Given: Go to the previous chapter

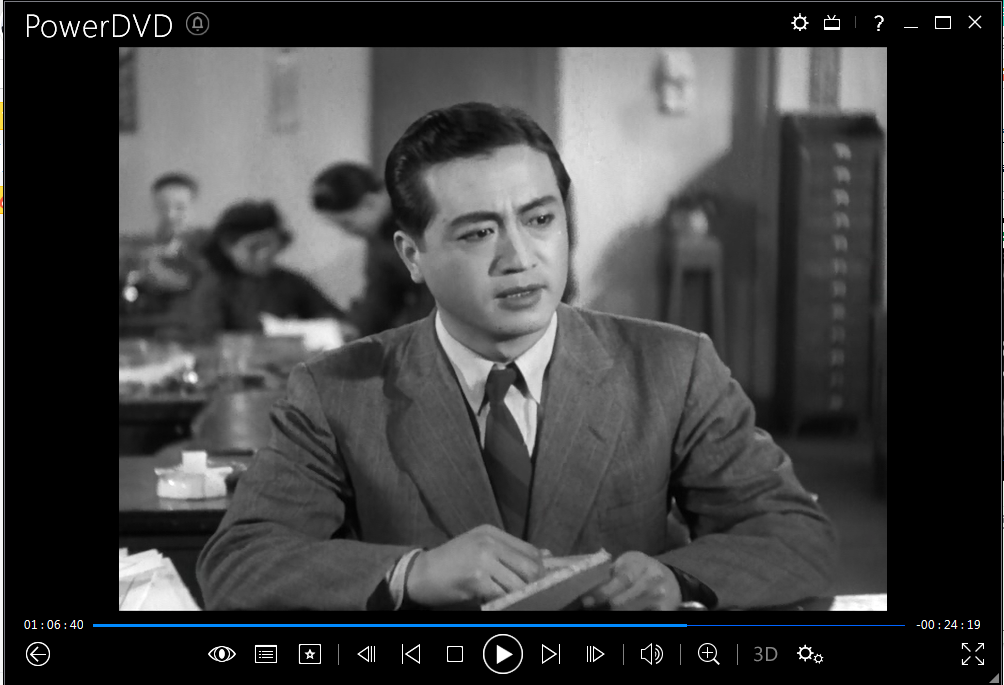Looking at the screenshot, I should click(x=410, y=654).
